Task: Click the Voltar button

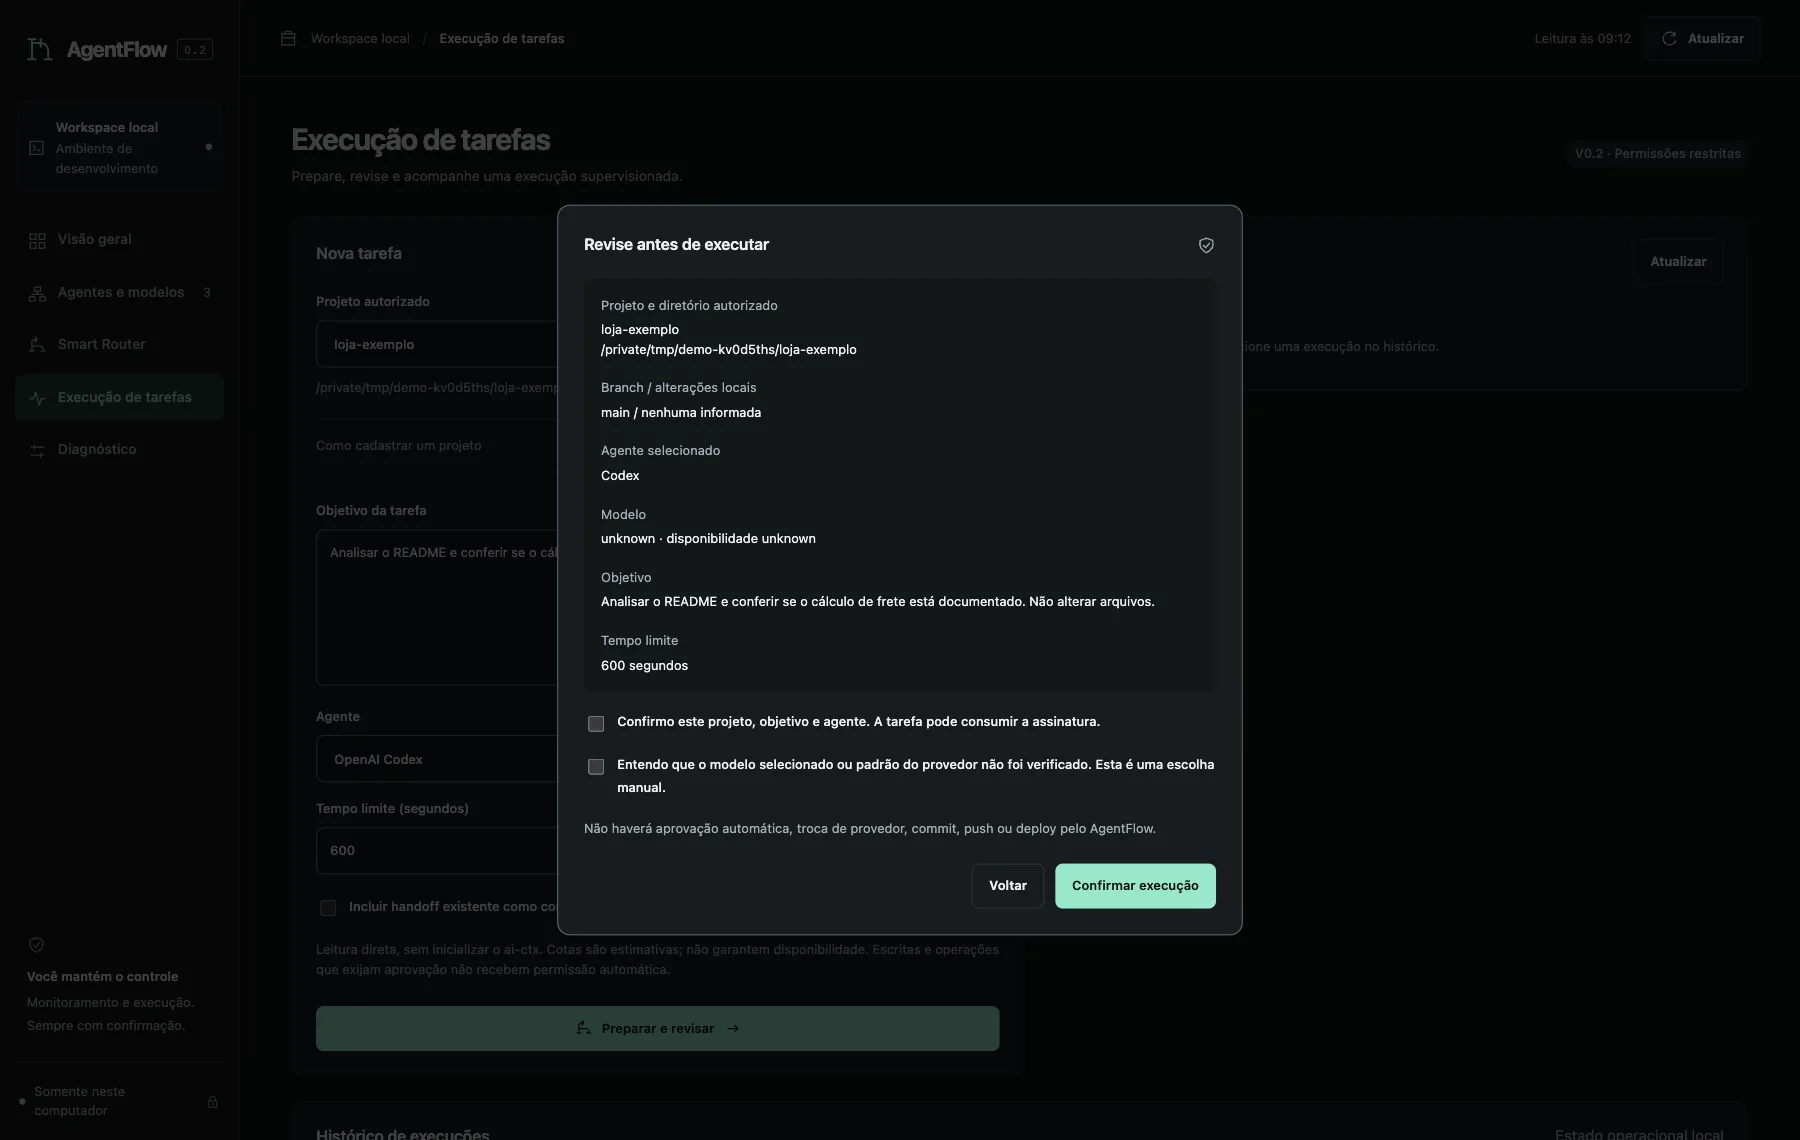Action: [x=1008, y=886]
